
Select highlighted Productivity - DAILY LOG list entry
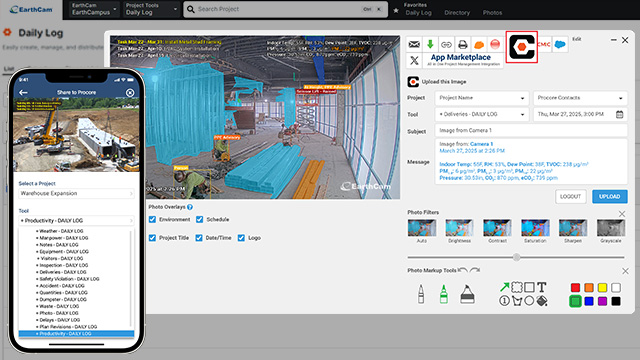coord(76,334)
